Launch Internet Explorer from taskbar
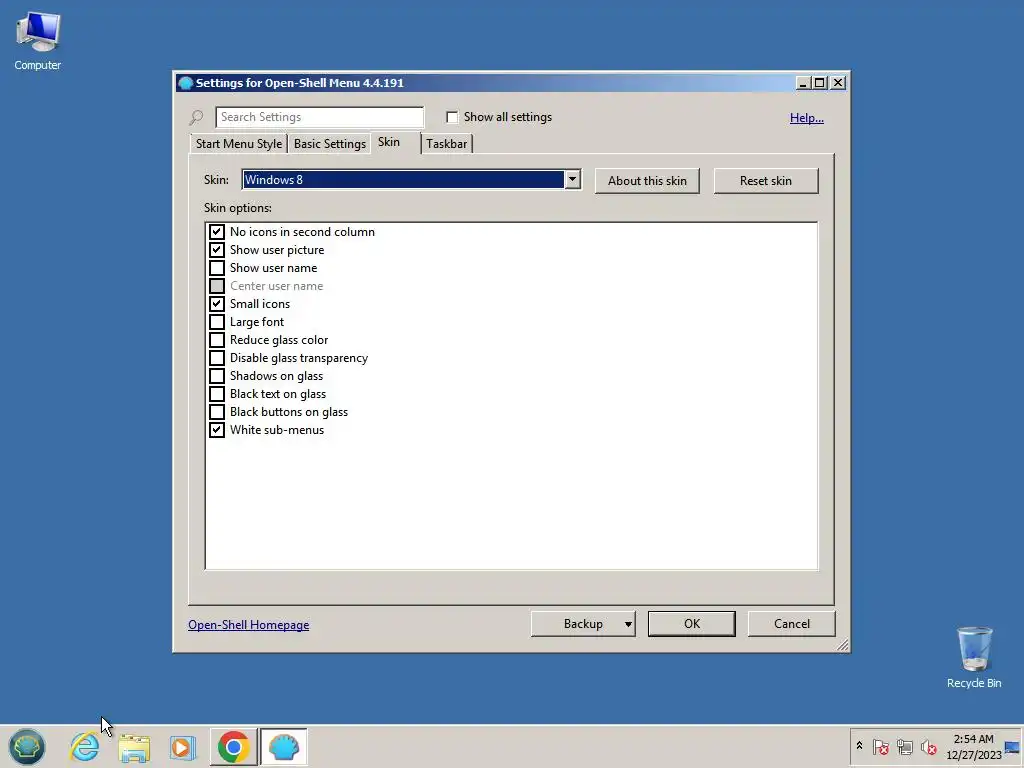Screen dimensions: 1024x768 tap(85, 746)
